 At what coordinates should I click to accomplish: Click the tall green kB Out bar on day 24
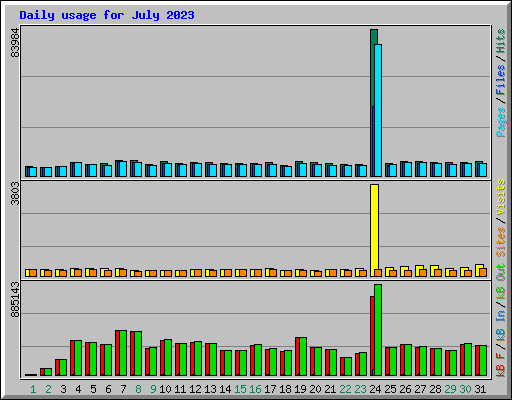(378, 330)
